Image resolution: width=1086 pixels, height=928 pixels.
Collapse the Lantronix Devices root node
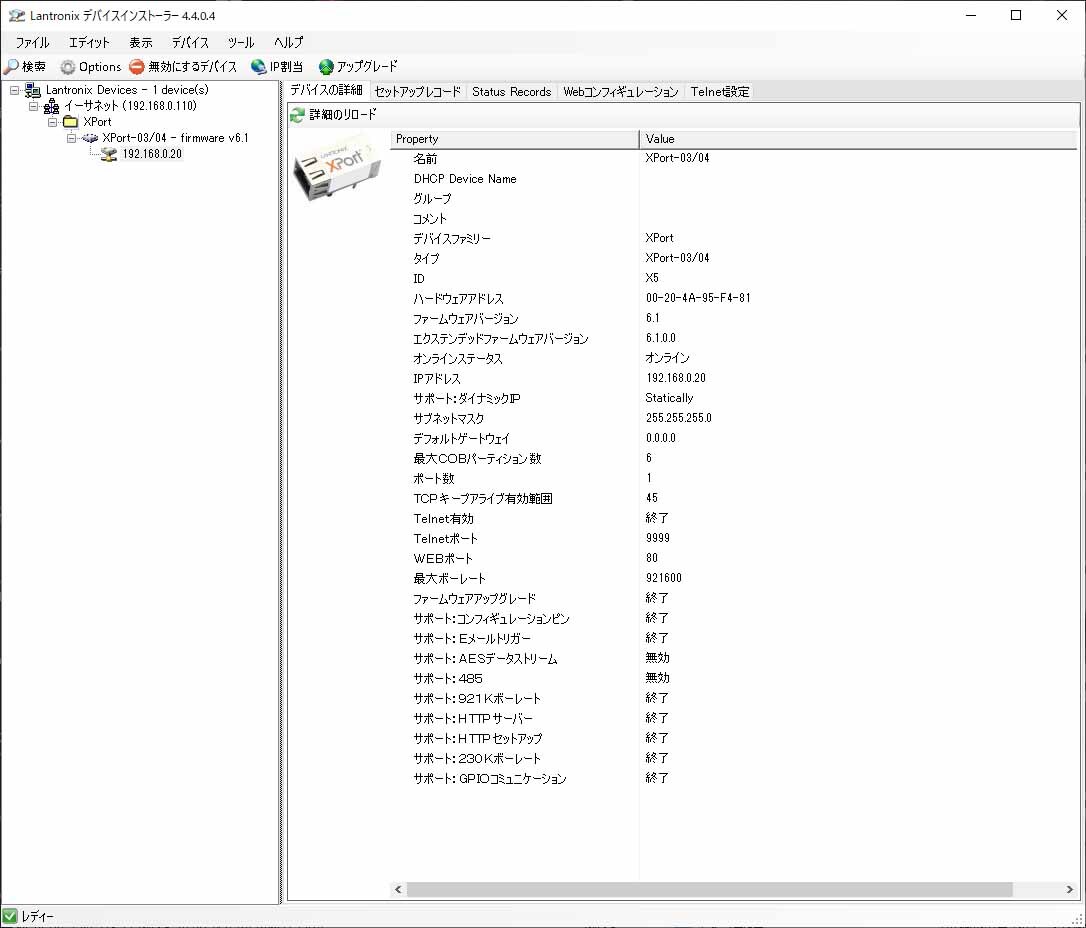click(x=15, y=90)
